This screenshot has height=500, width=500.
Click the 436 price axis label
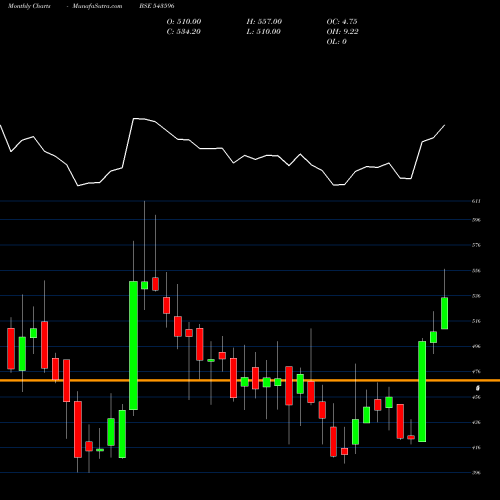point(476,423)
